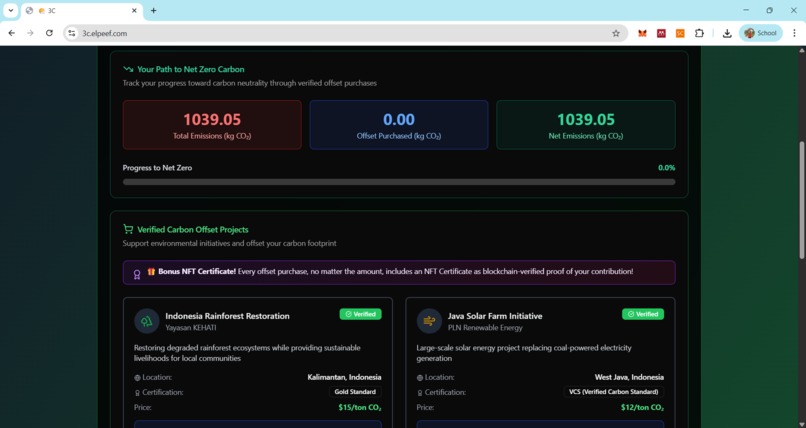Image resolution: width=806 pixels, height=428 pixels.
Task: Click the 'Yayasan KEHATI' organization name
Action: click(191, 327)
